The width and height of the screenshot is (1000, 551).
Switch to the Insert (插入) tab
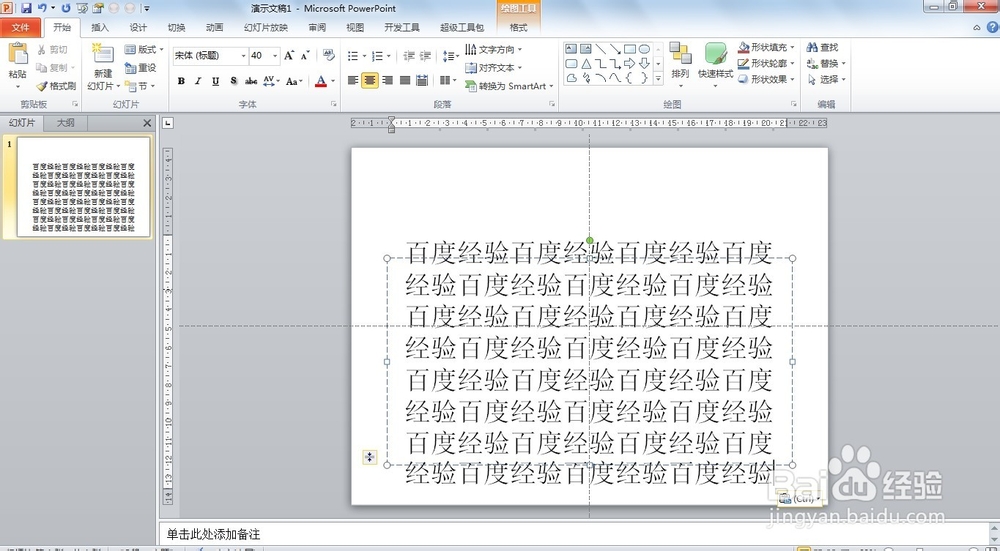click(x=100, y=27)
